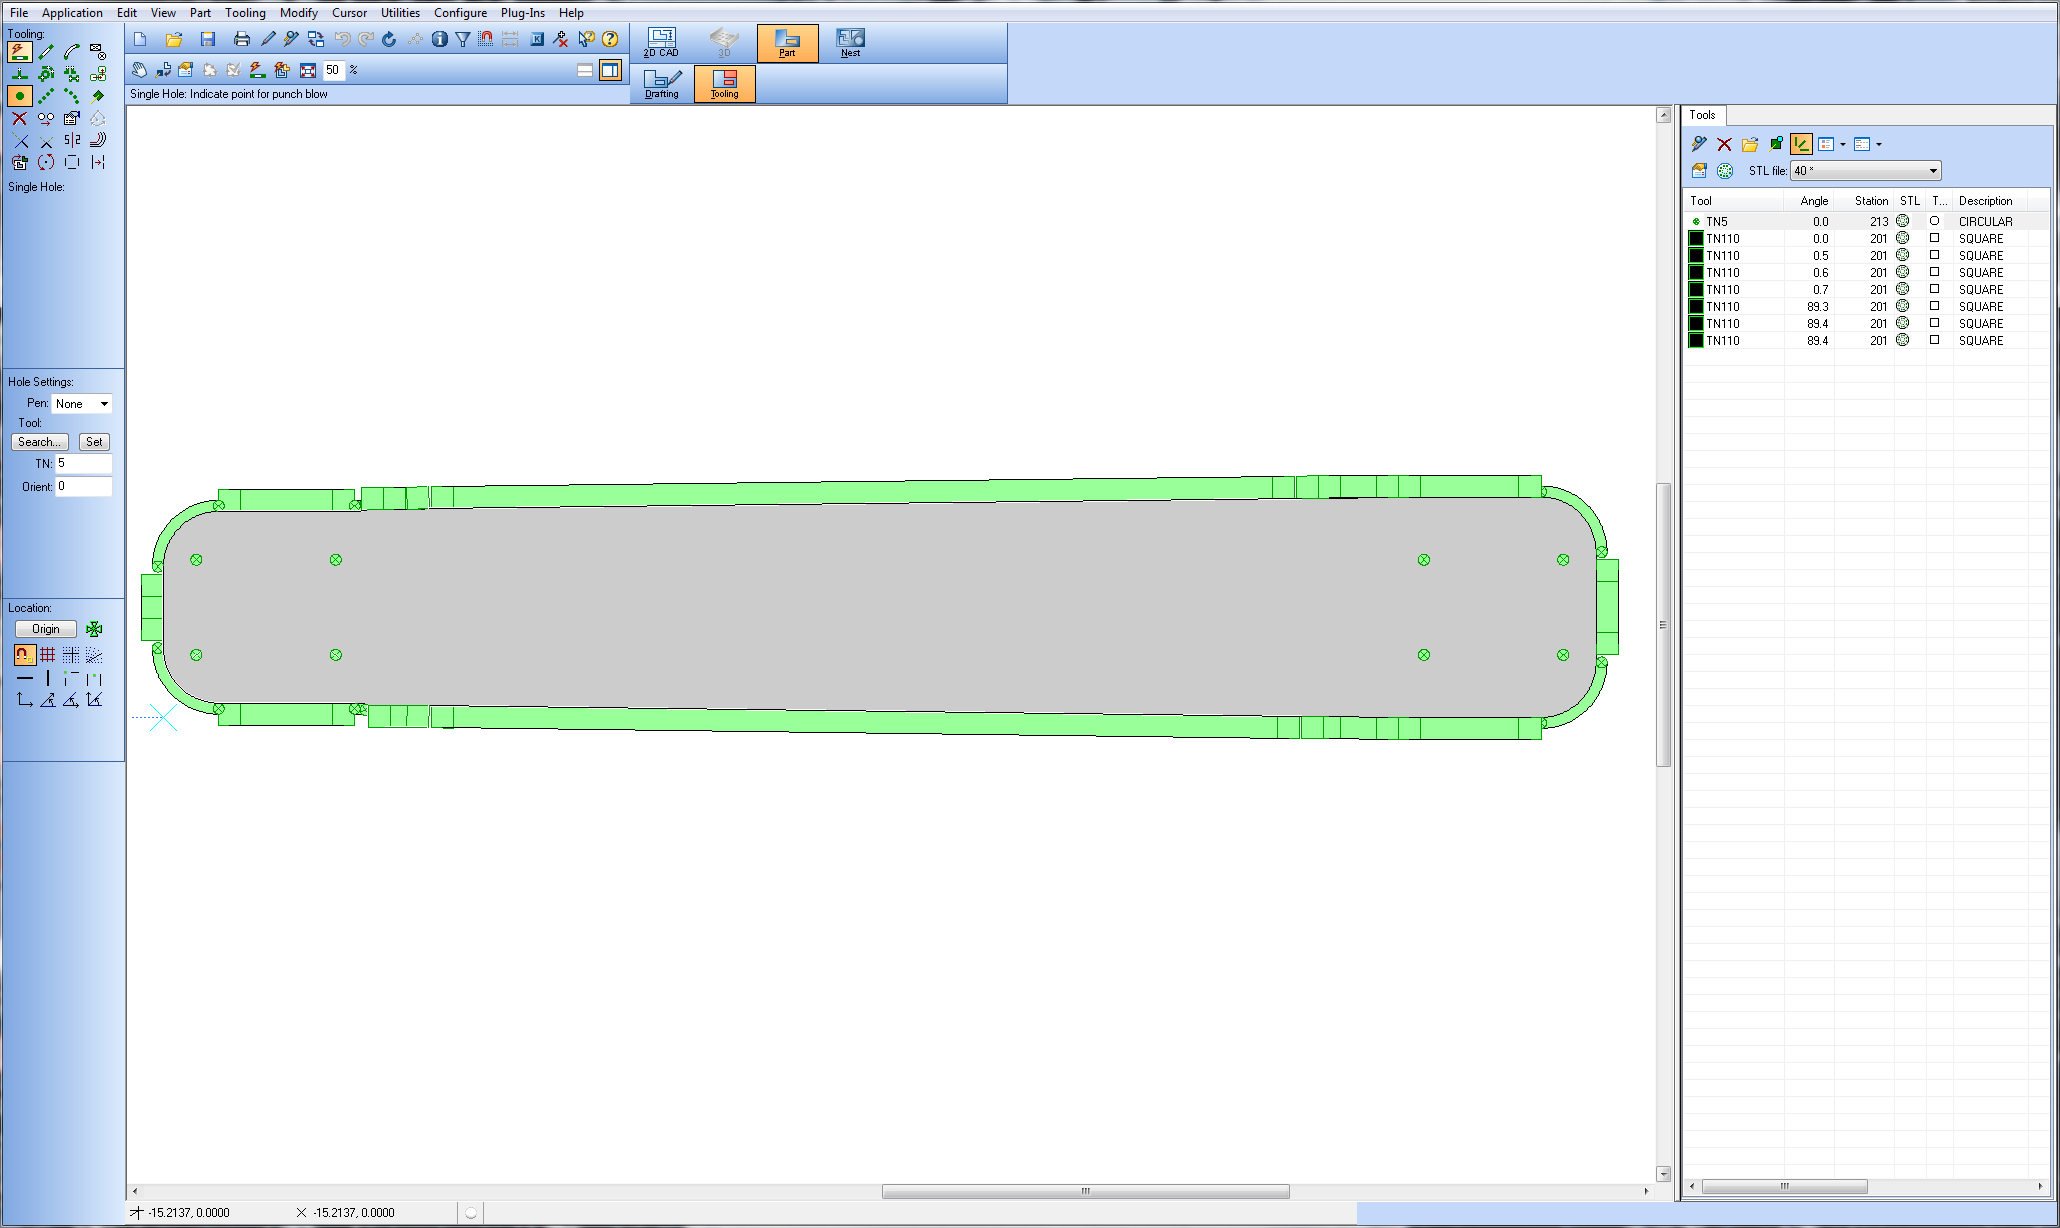Click the highlighted Tooling mode button
2060x1228 pixels.
pyautogui.click(x=725, y=84)
